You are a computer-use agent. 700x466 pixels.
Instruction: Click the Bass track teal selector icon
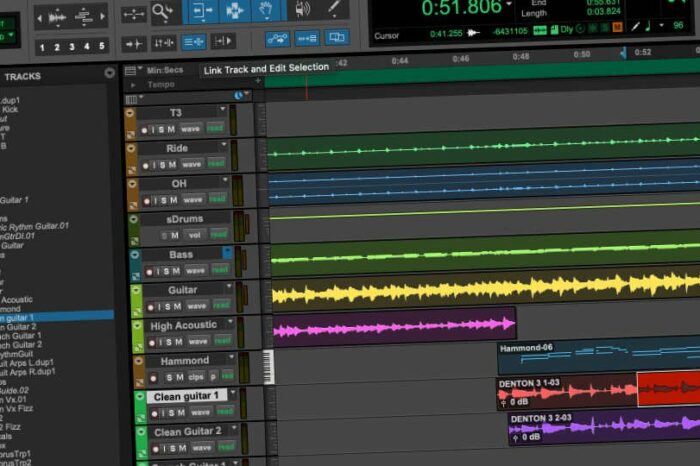click(x=134, y=254)
